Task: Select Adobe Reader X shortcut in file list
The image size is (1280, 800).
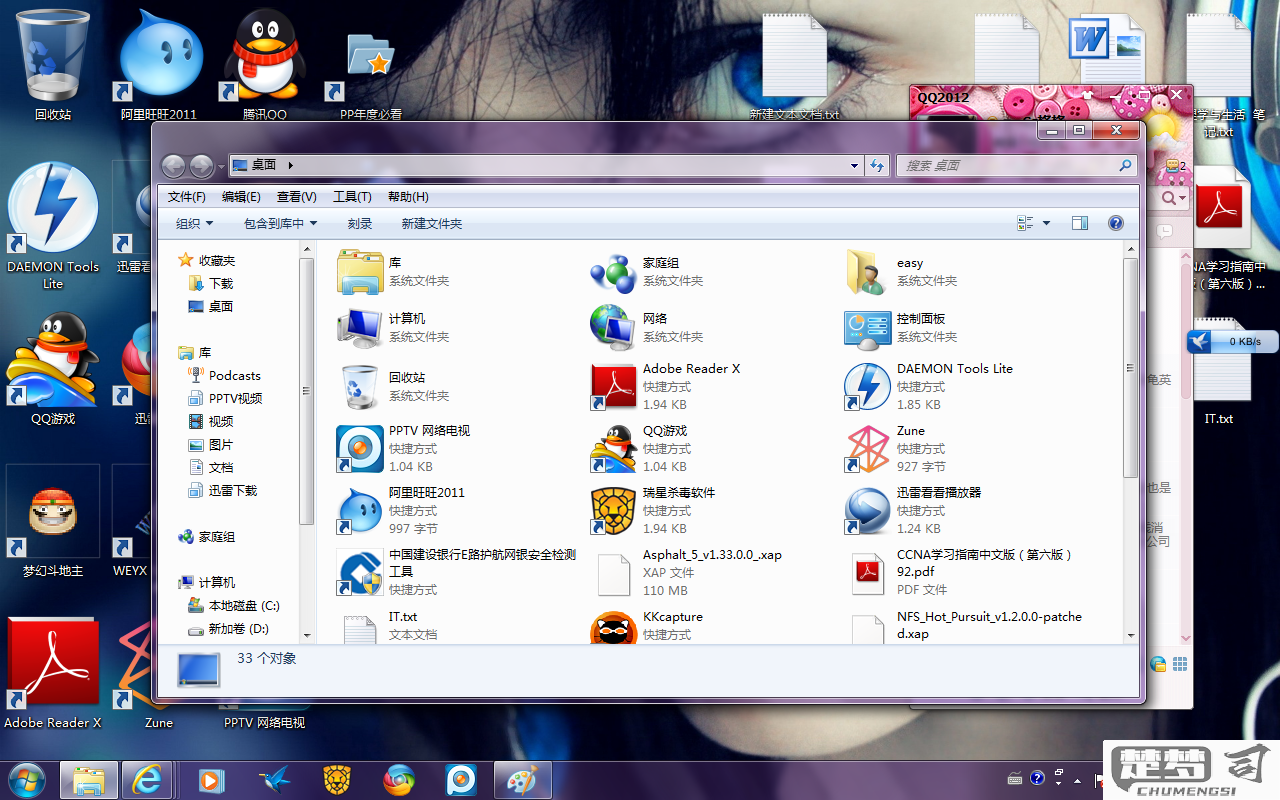Action: click(665, 387)
